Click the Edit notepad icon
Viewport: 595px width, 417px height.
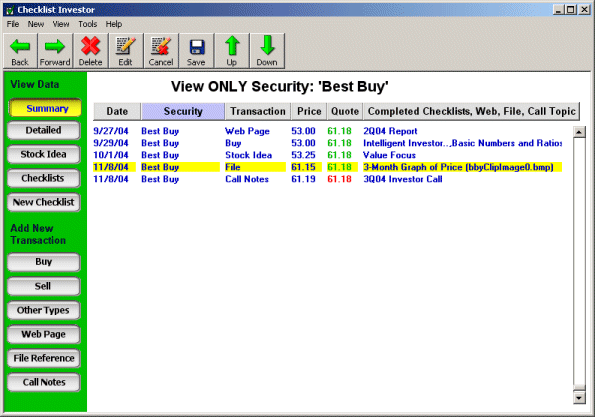(125, 46)
